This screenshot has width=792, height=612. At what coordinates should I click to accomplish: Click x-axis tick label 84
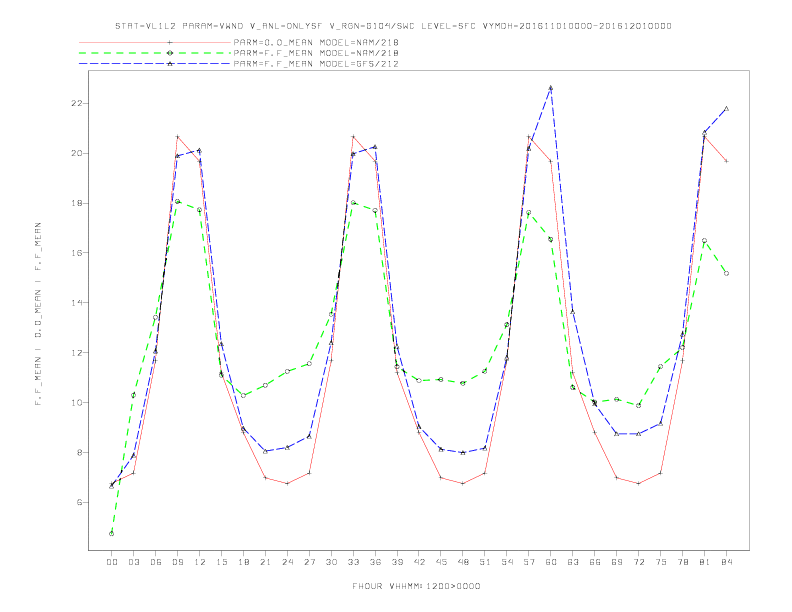coord(727,562)
